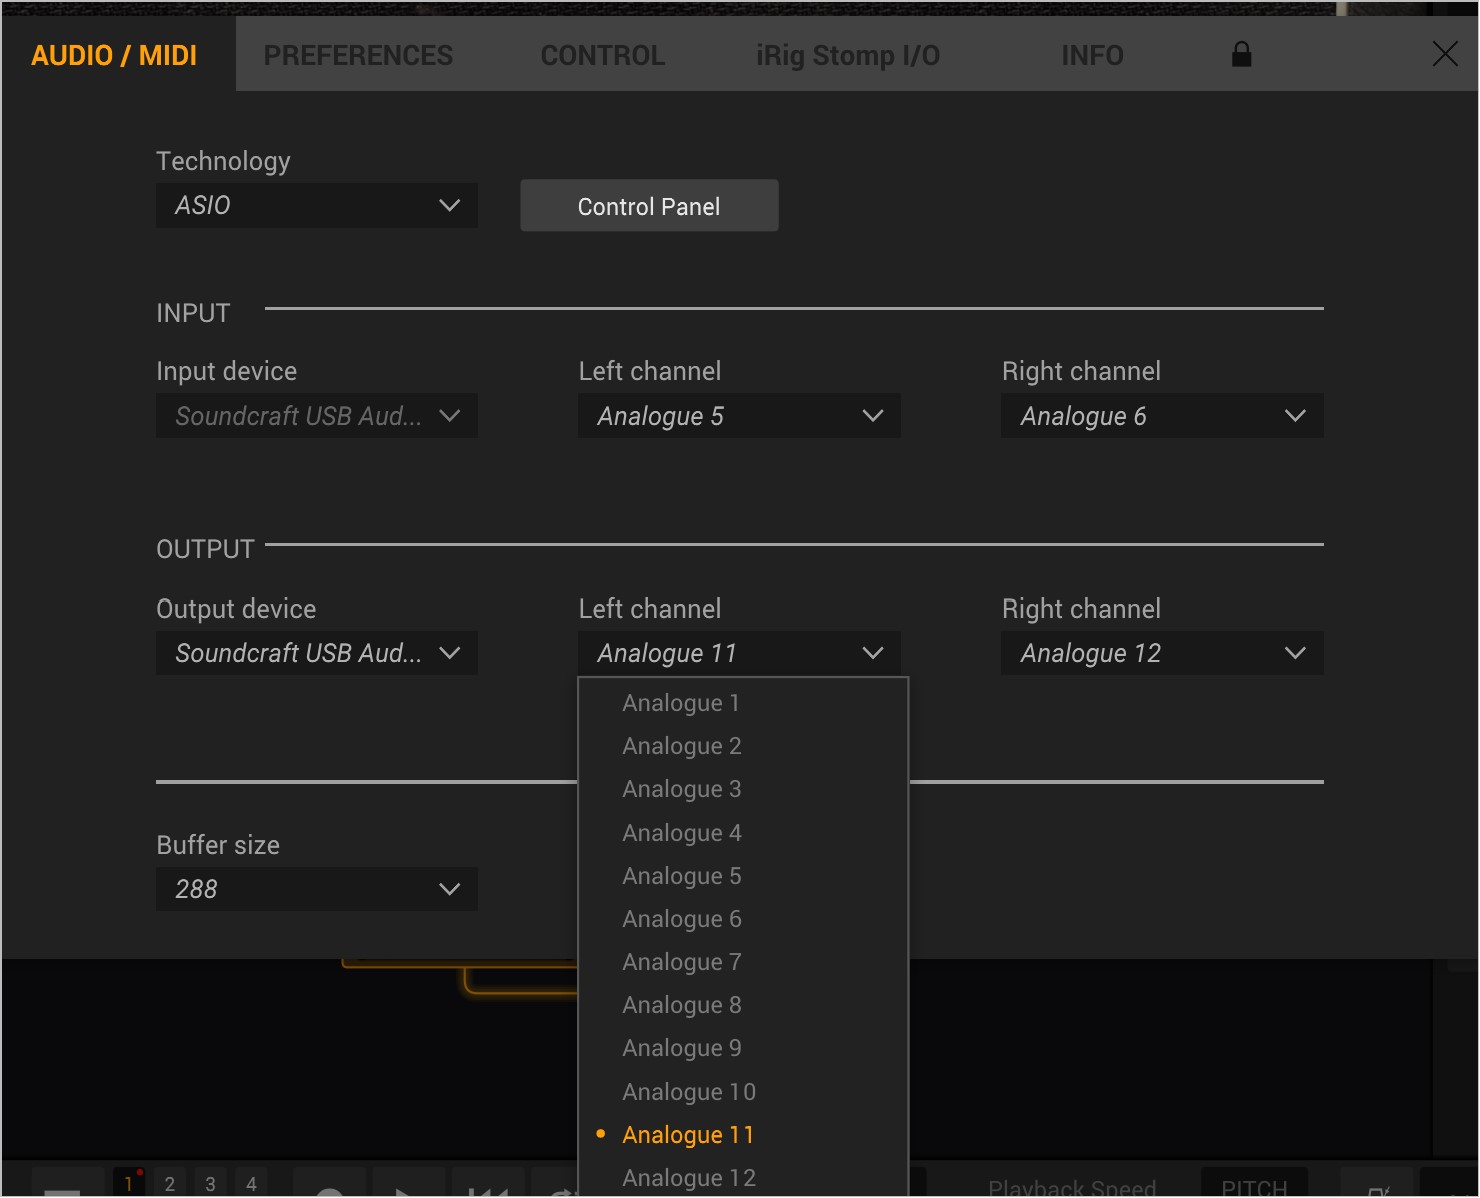Viewport: 1480px width, 1198px height.
Task: Switch to the PREFERENCES tab
Action: [x=358, y=56]
